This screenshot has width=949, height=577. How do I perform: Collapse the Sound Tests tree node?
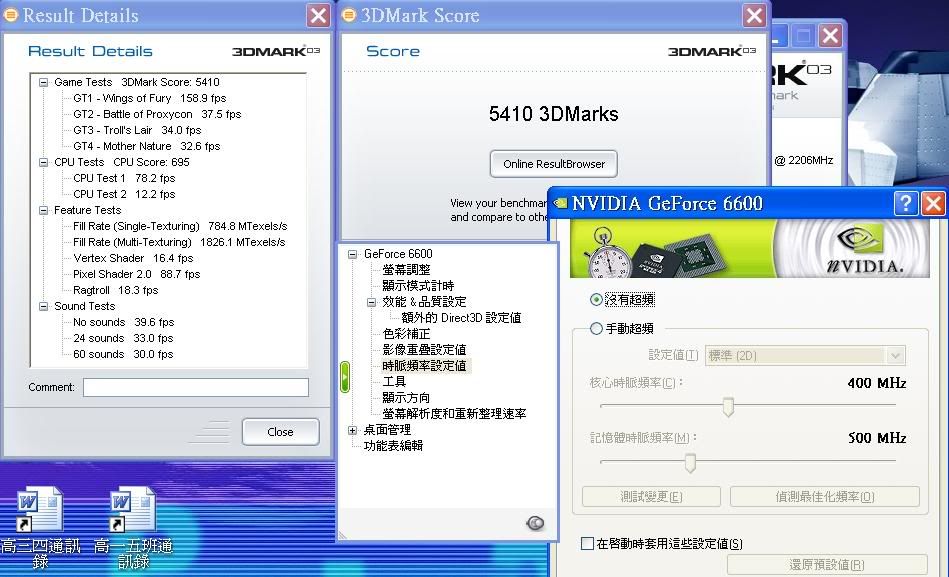point(44,306)
